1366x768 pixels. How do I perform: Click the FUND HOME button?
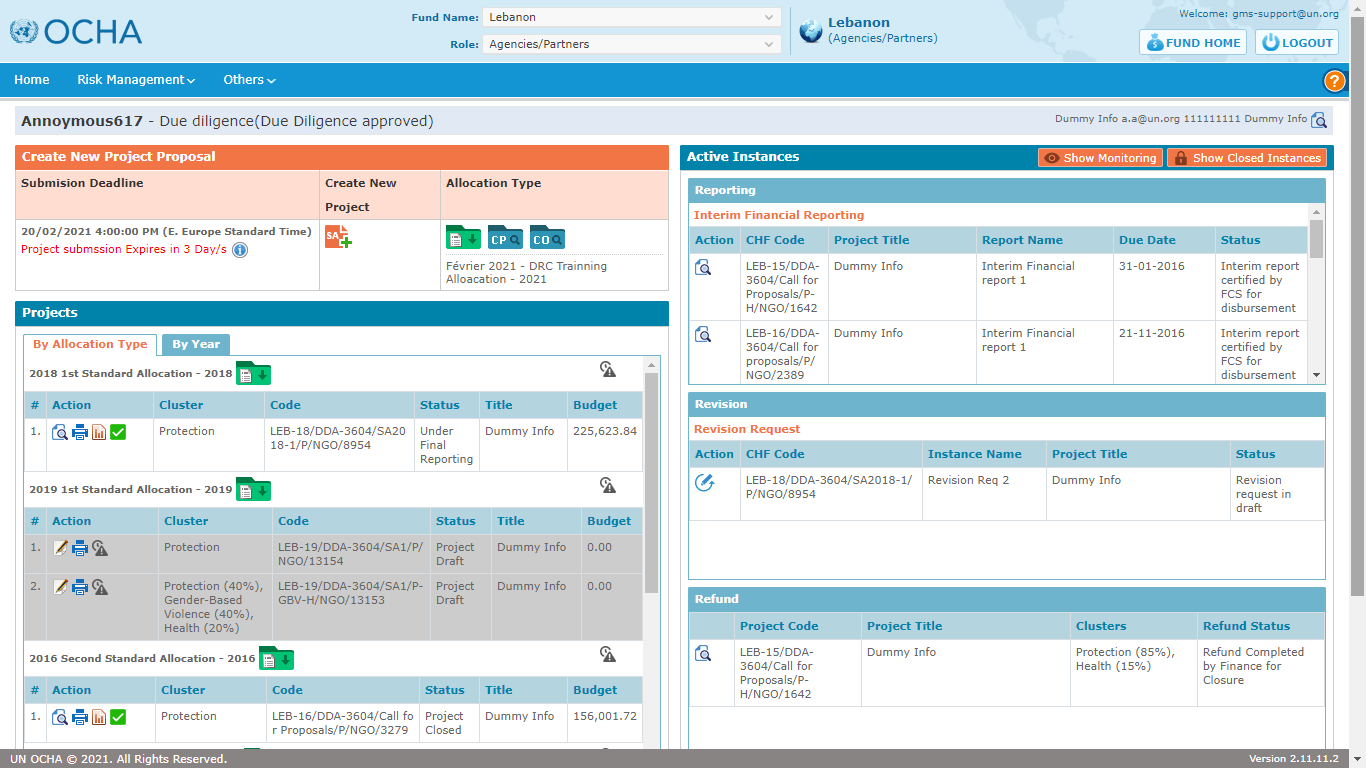click(1192, 42)
